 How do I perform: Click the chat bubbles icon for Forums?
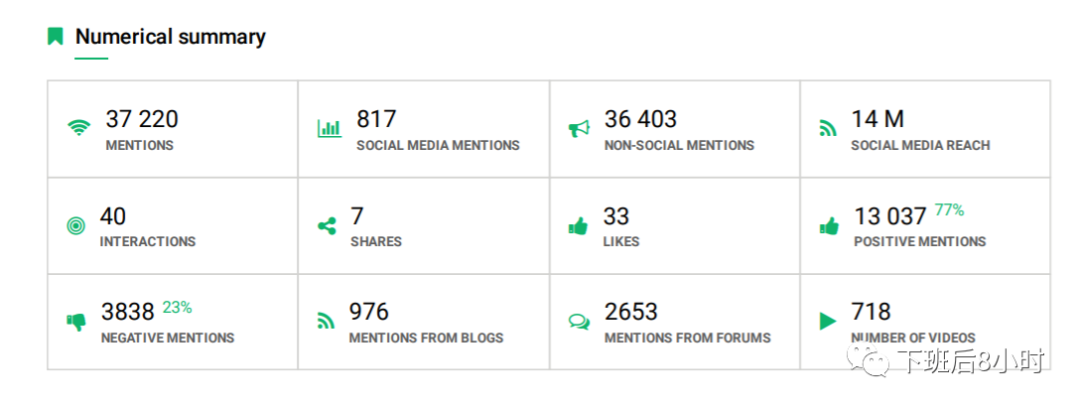[x=579, y=322]
